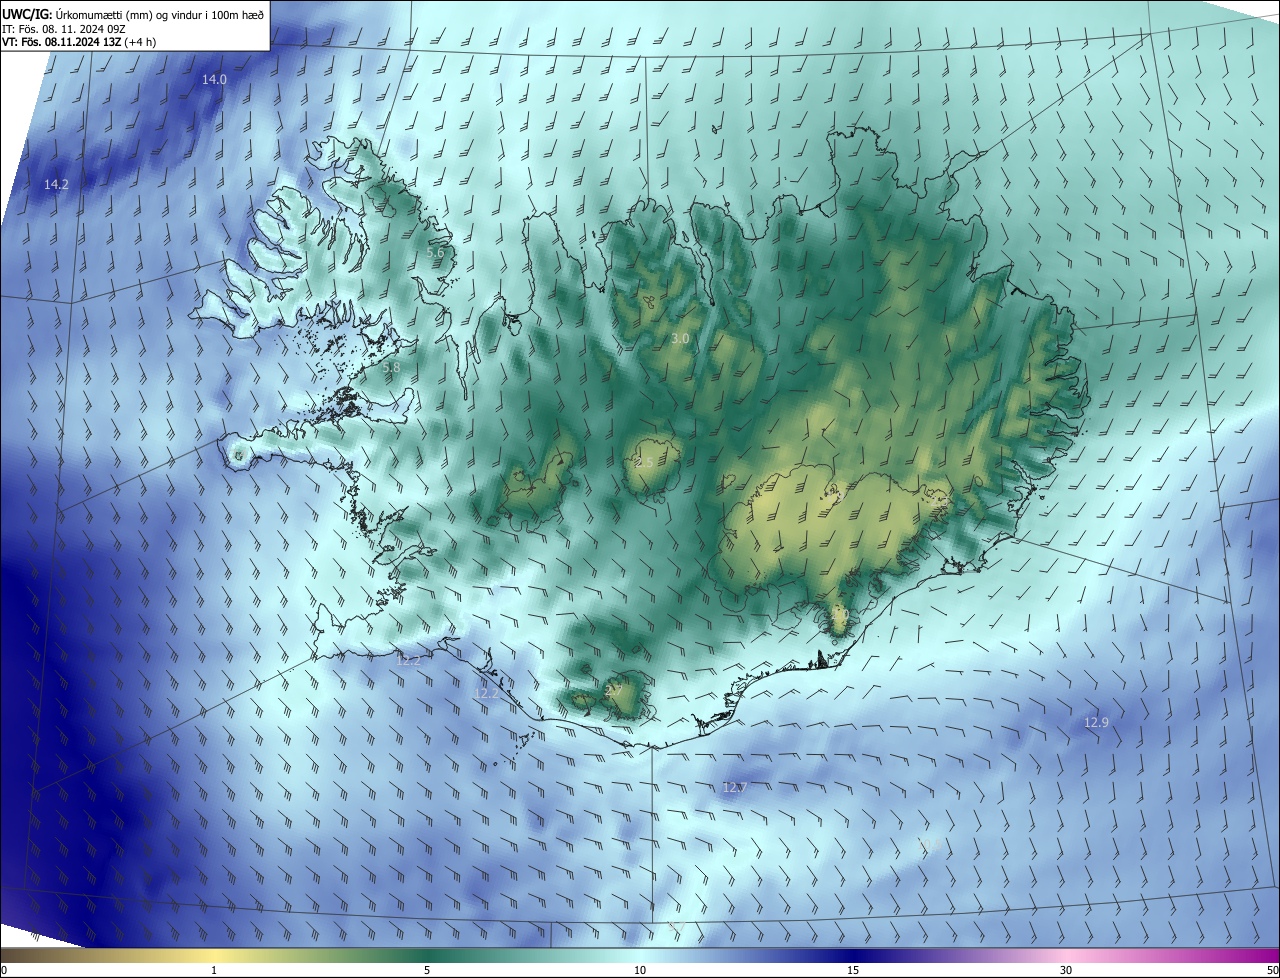Click the 12.7 value label on map
The width and height of the screenshot is (1280, 978).
click(734, 788)
